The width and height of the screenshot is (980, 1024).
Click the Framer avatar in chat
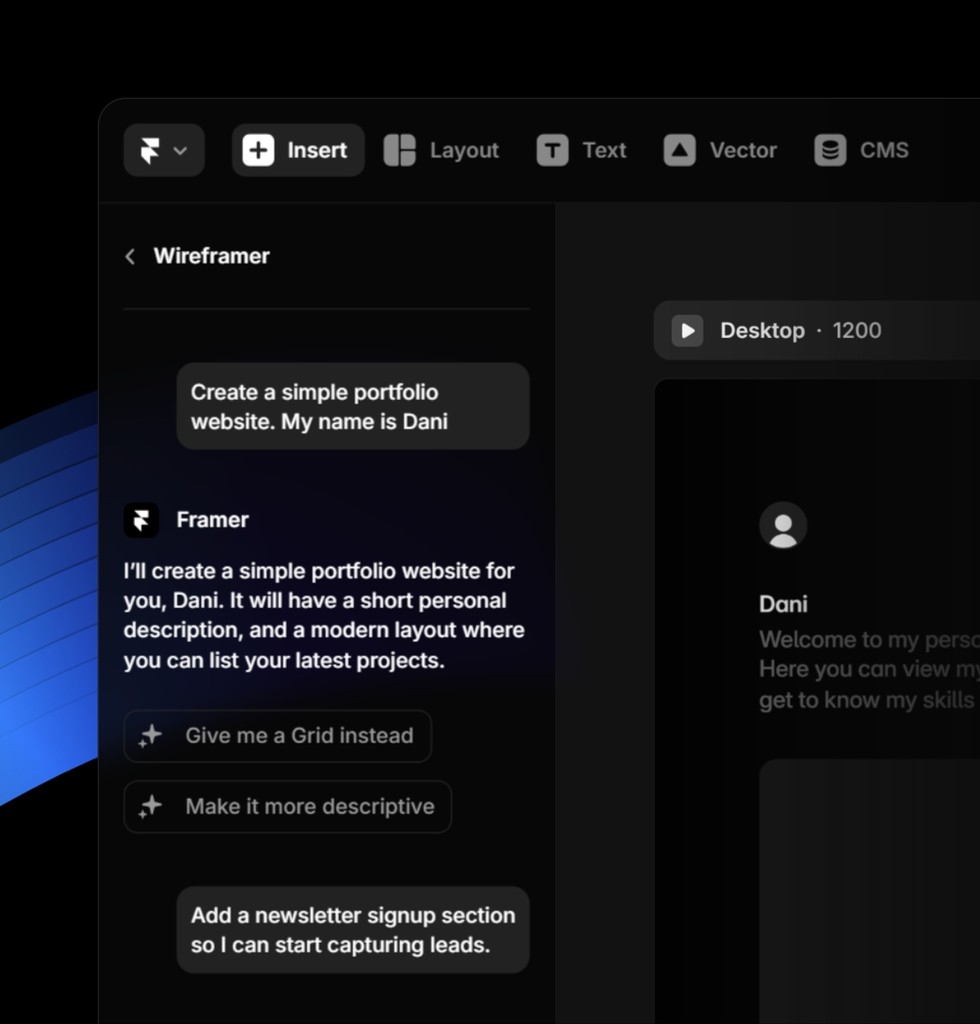[x=141, y=520]
